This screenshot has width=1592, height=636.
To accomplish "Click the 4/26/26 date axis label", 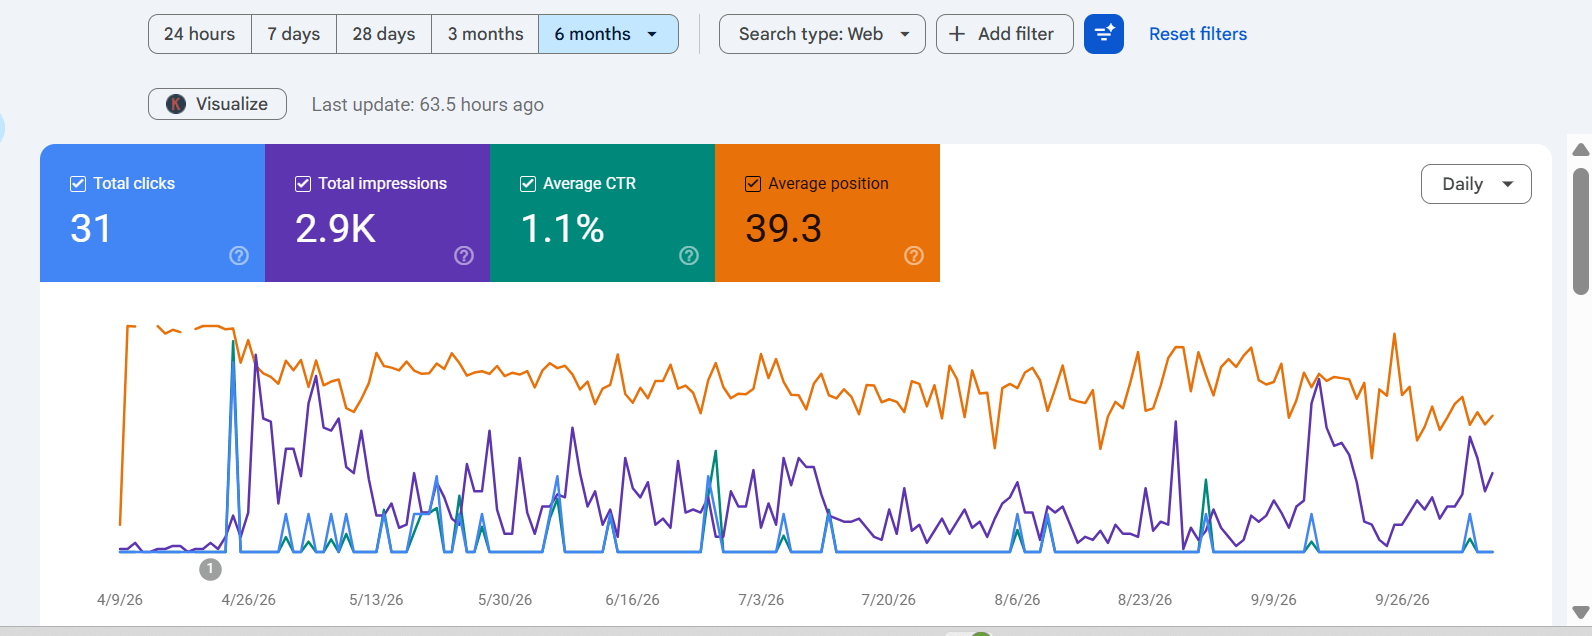I will (248, 600).
